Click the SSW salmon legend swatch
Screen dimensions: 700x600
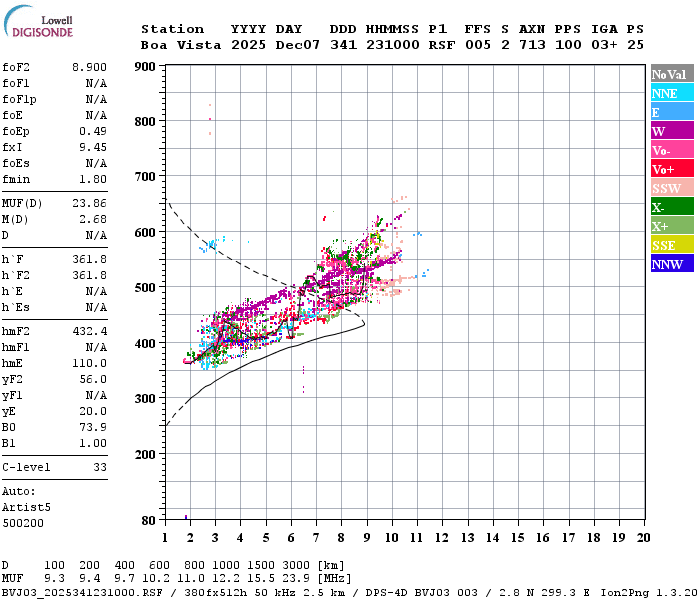(672, 188)
